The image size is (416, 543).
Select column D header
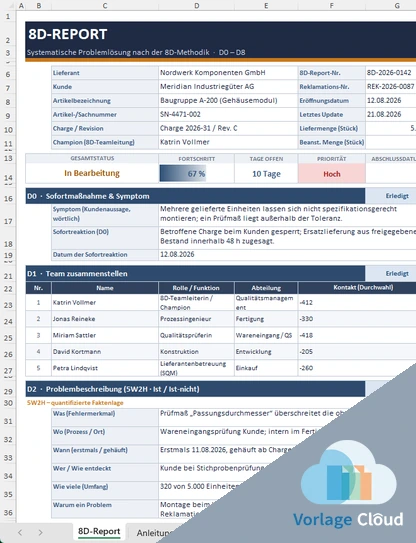point(196,6)
